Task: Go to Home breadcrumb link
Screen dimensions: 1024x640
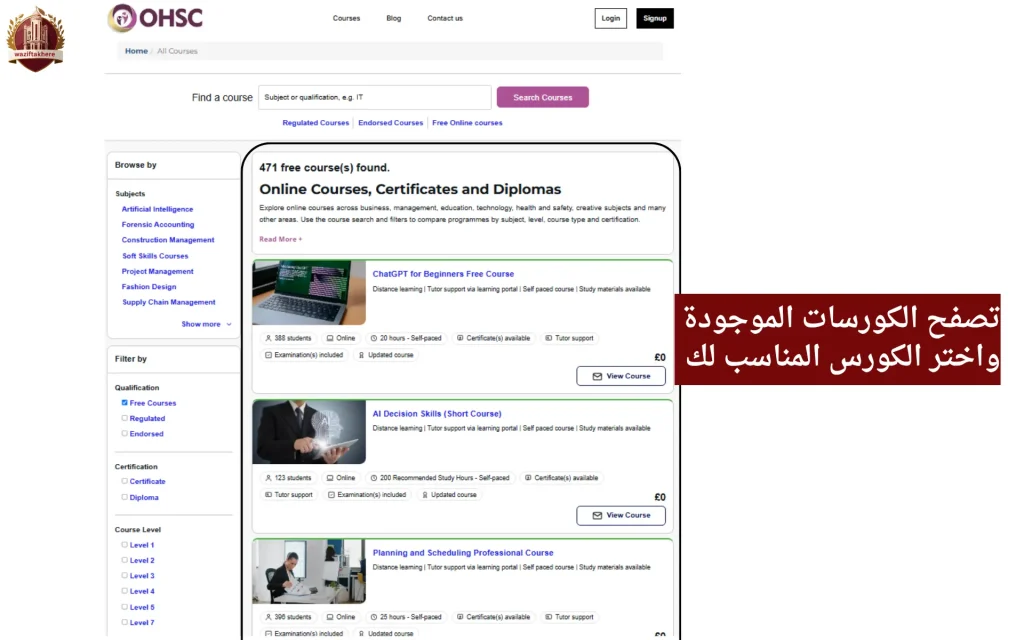Action: [x=136, y=51]
